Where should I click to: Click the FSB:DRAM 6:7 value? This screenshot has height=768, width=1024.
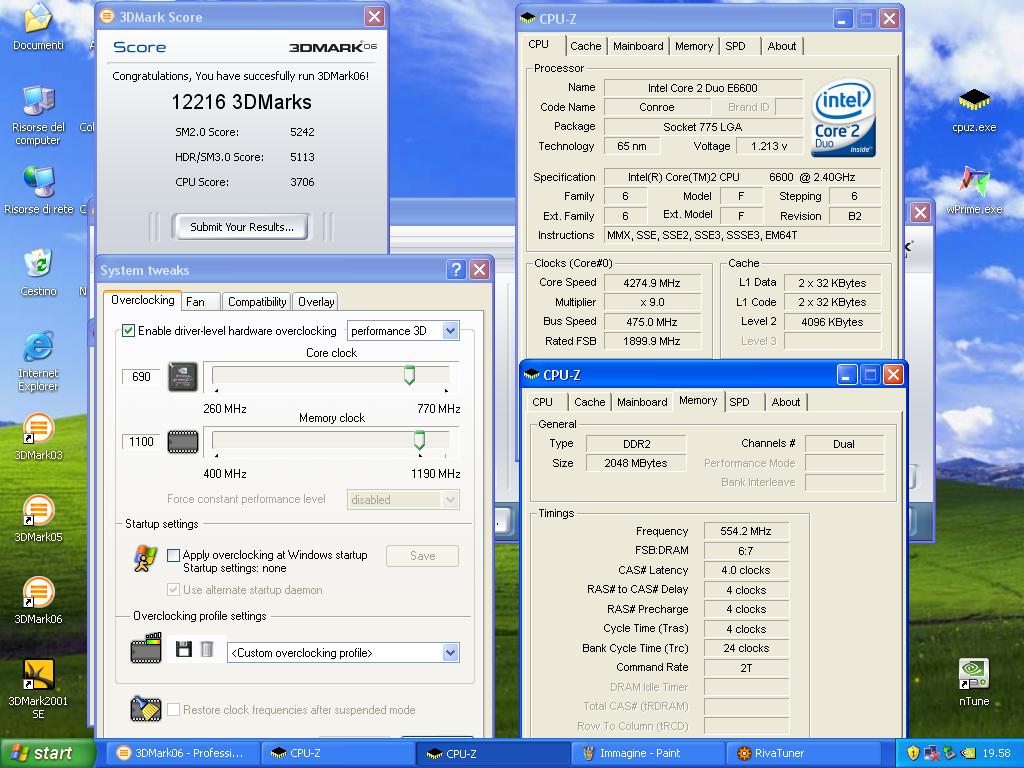[x=746, y=551]
